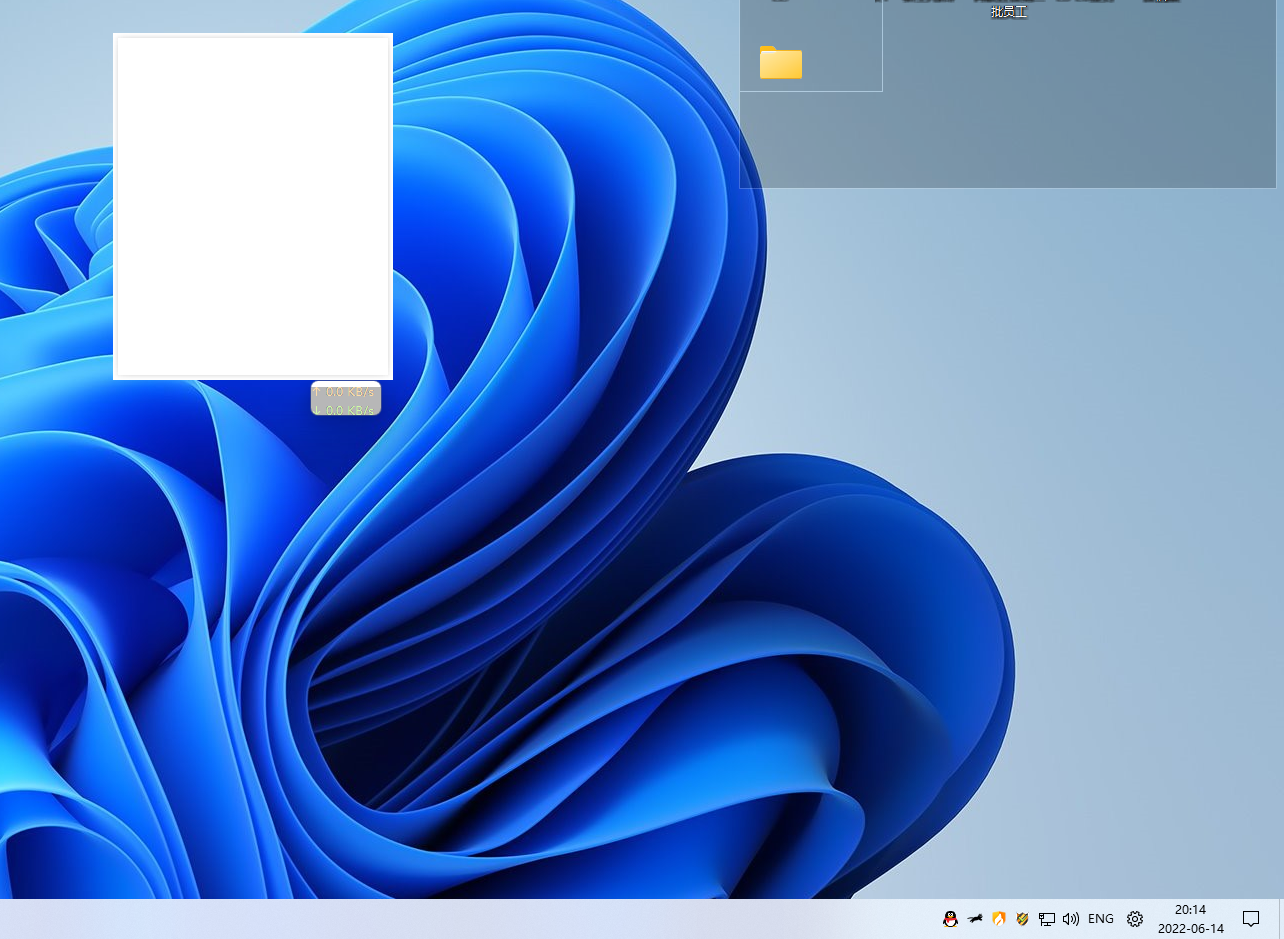Click the volume speaker icon
Viewport: 1284px width, 939px height.
[1071, 918]
